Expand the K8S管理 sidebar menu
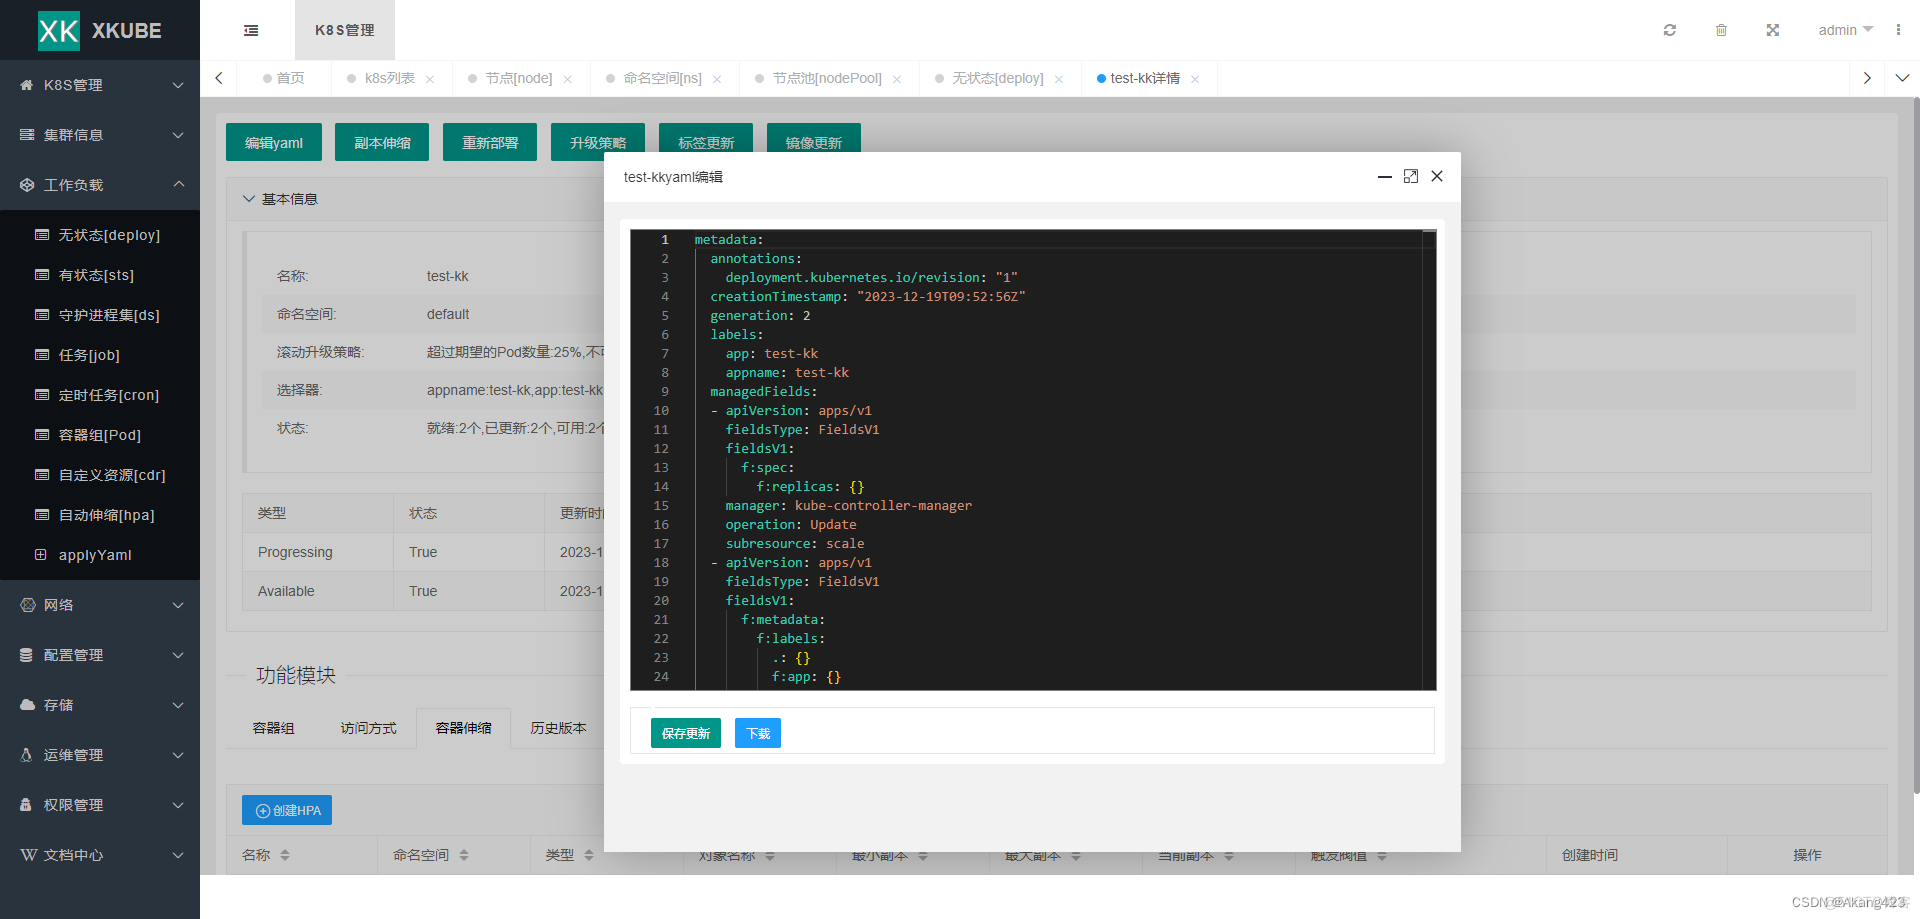 pyautogui.click(x=100, y=85)
